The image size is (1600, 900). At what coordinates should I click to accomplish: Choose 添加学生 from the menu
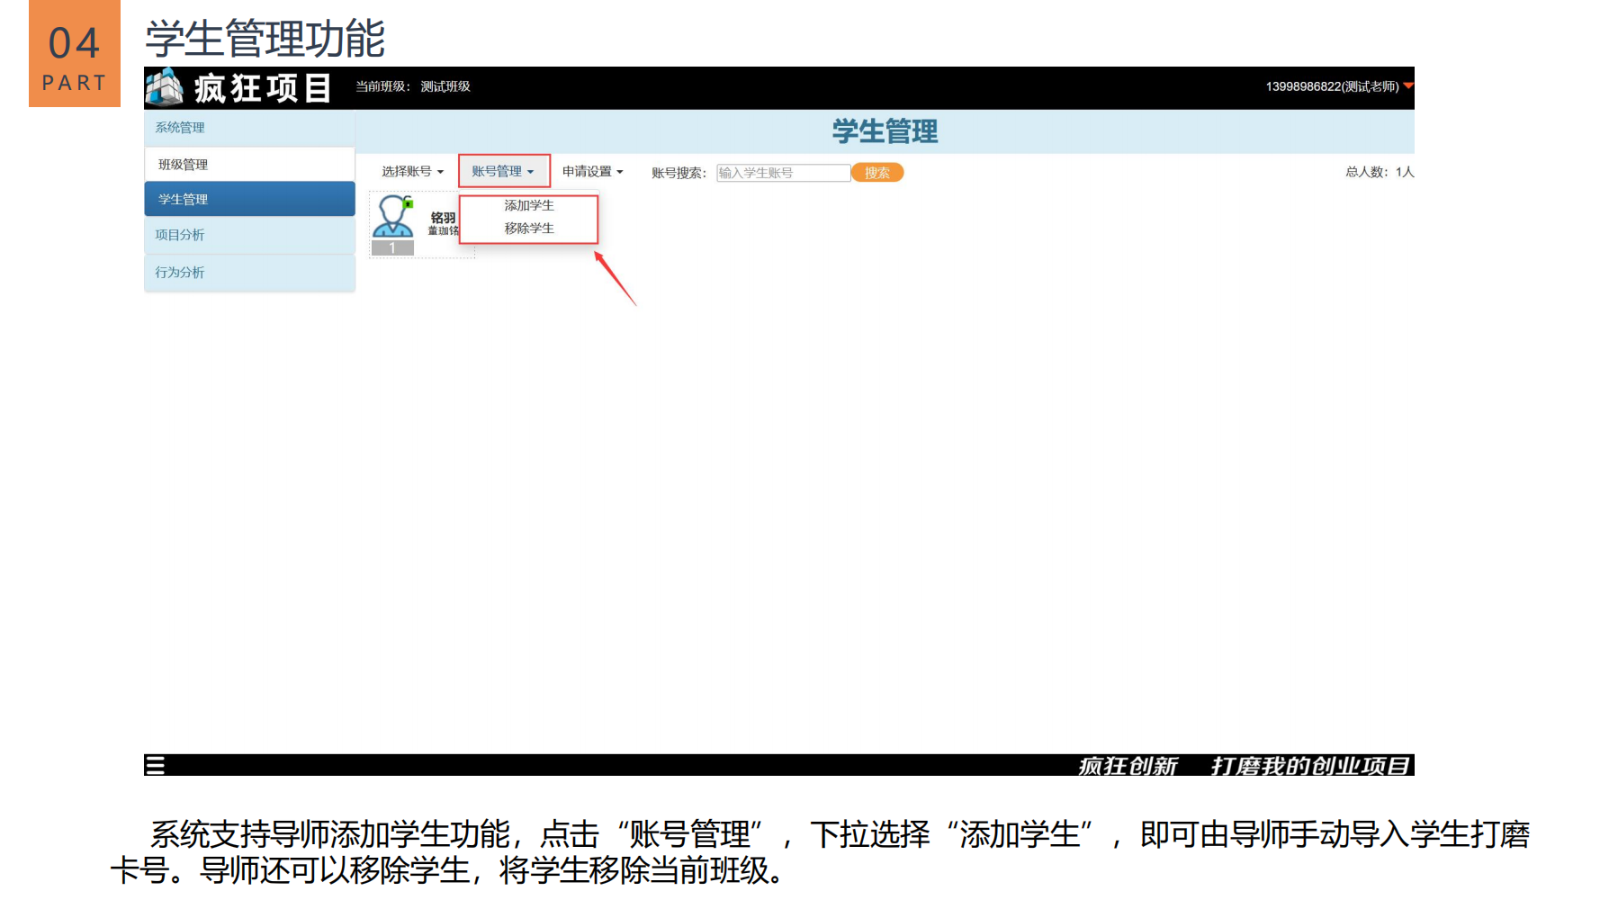(529, 205)
